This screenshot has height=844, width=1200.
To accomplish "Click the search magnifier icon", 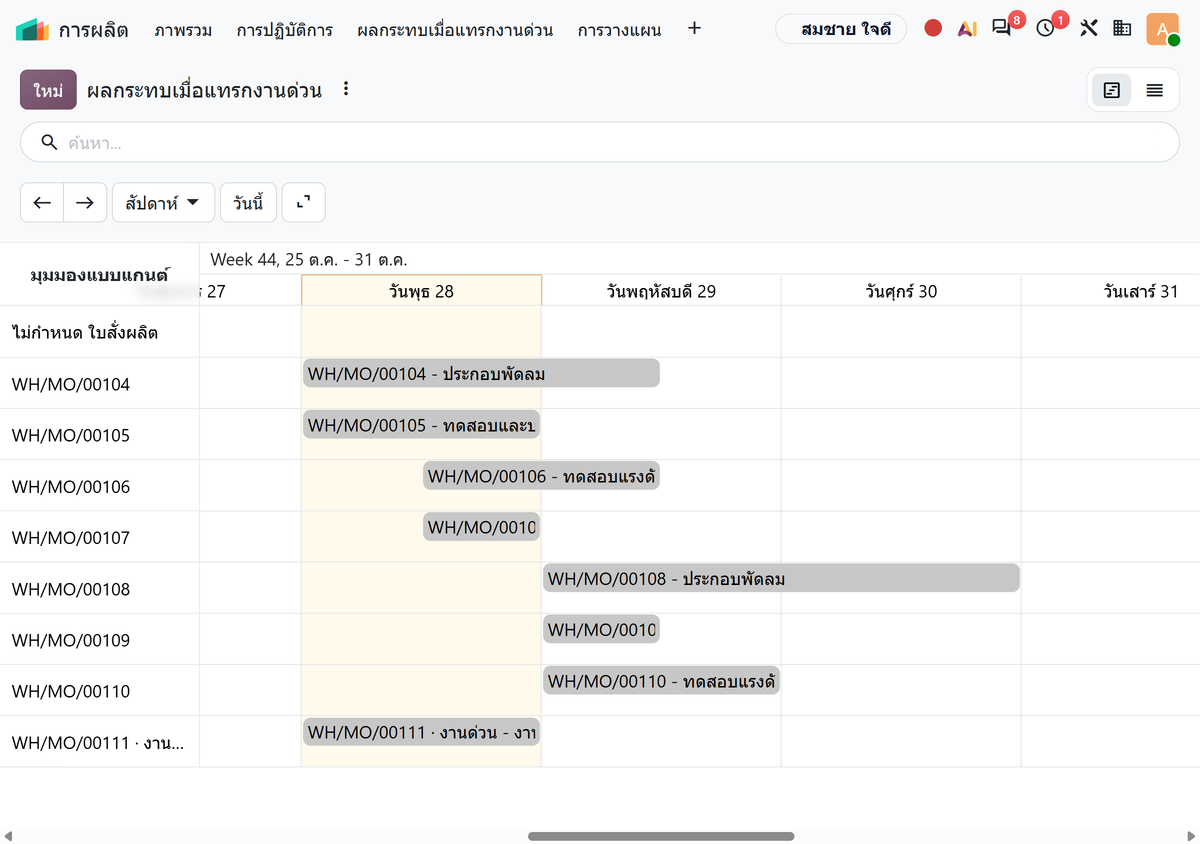I will 49,143.
